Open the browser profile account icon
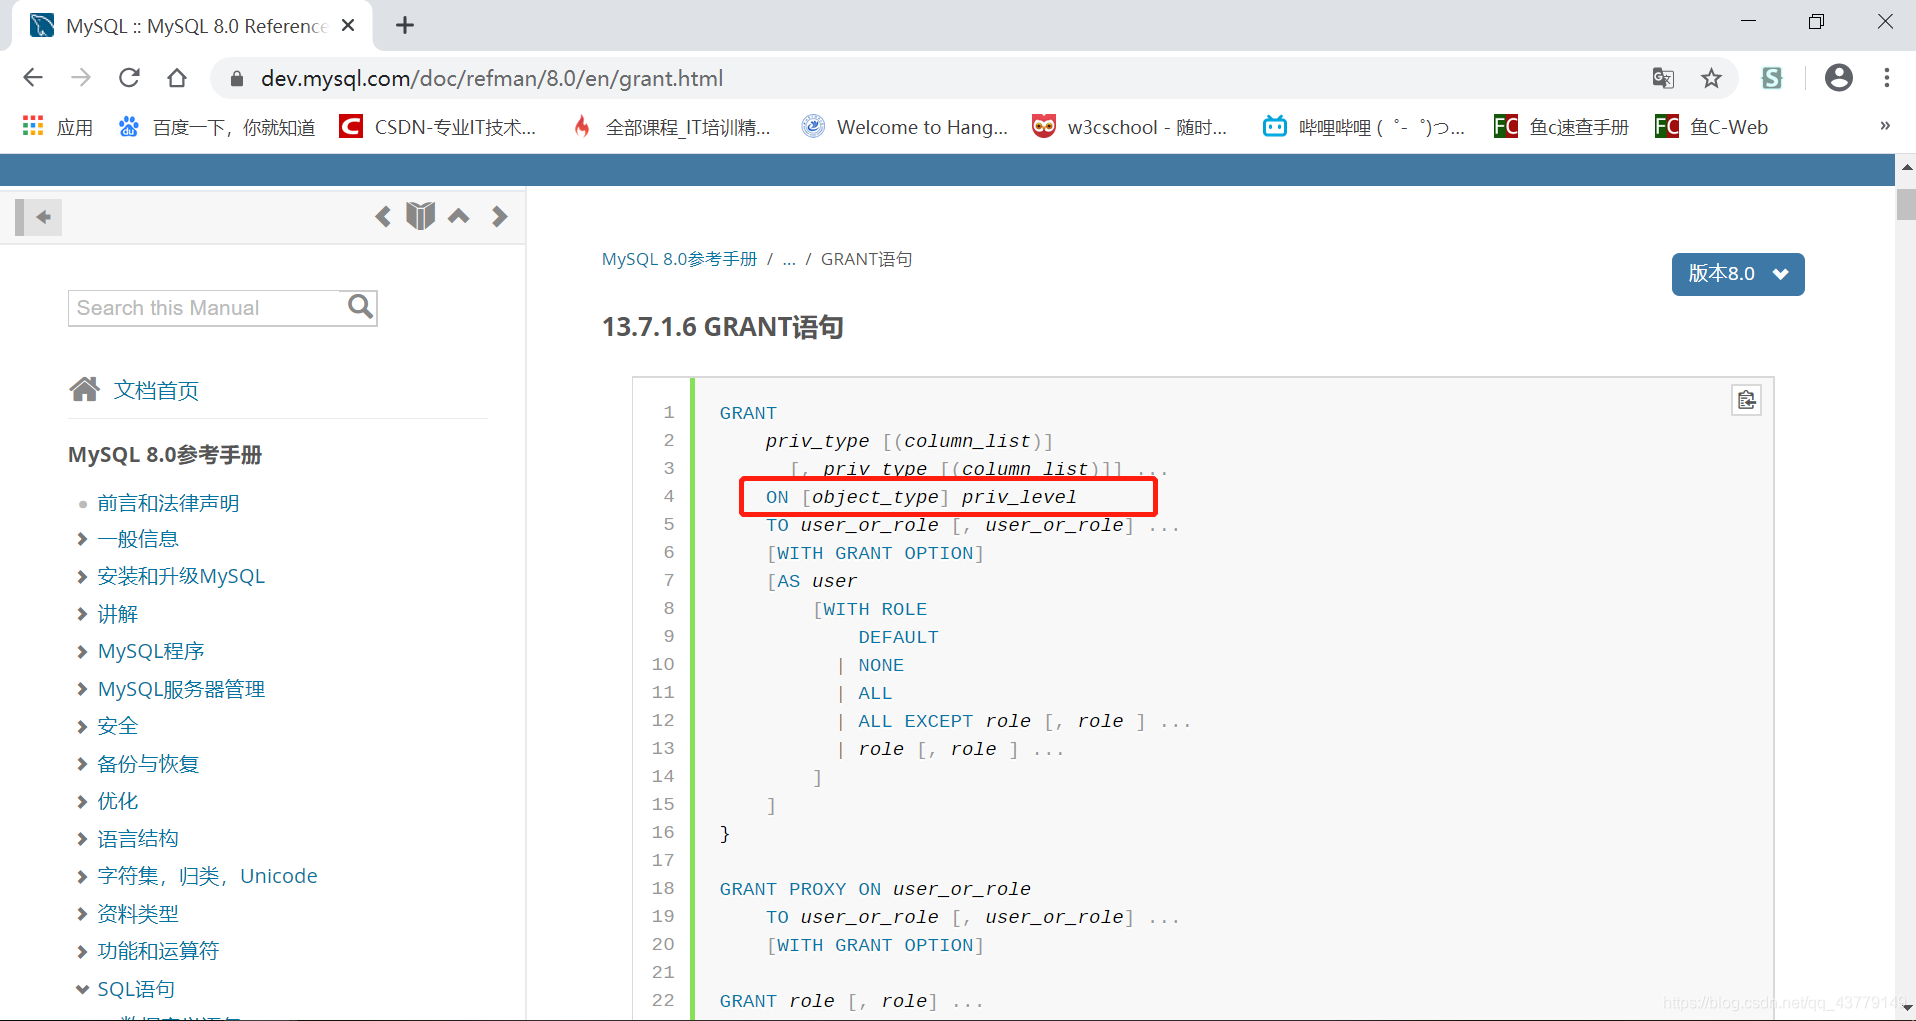1916x1021 pixels. click(1838, 78)
